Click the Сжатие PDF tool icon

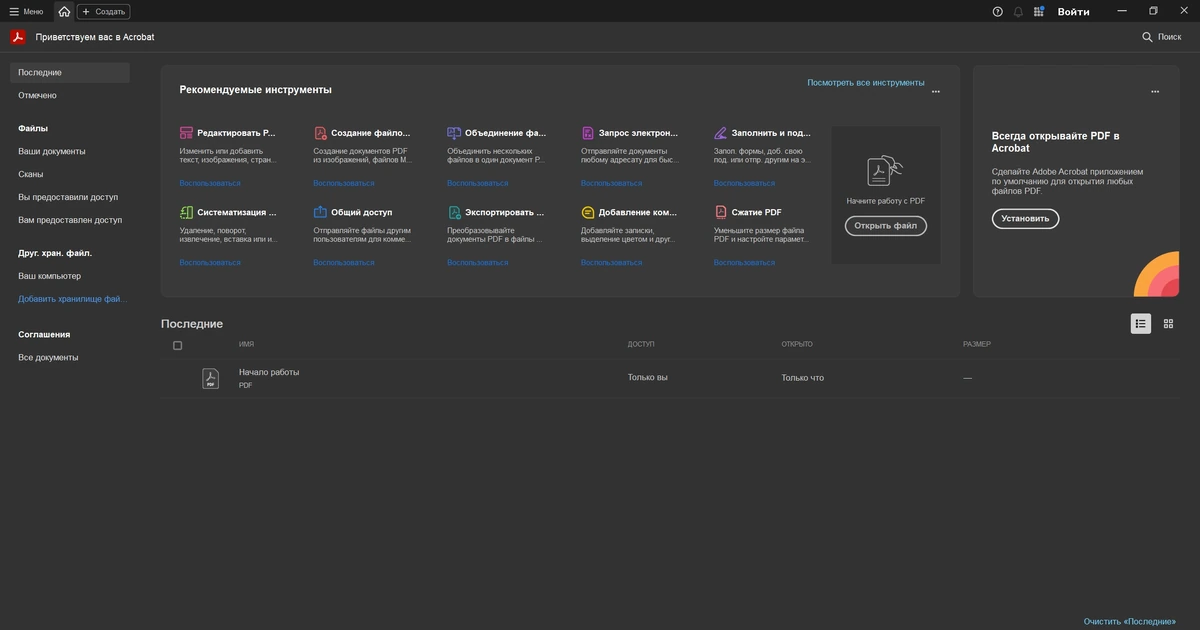point(721,212)
